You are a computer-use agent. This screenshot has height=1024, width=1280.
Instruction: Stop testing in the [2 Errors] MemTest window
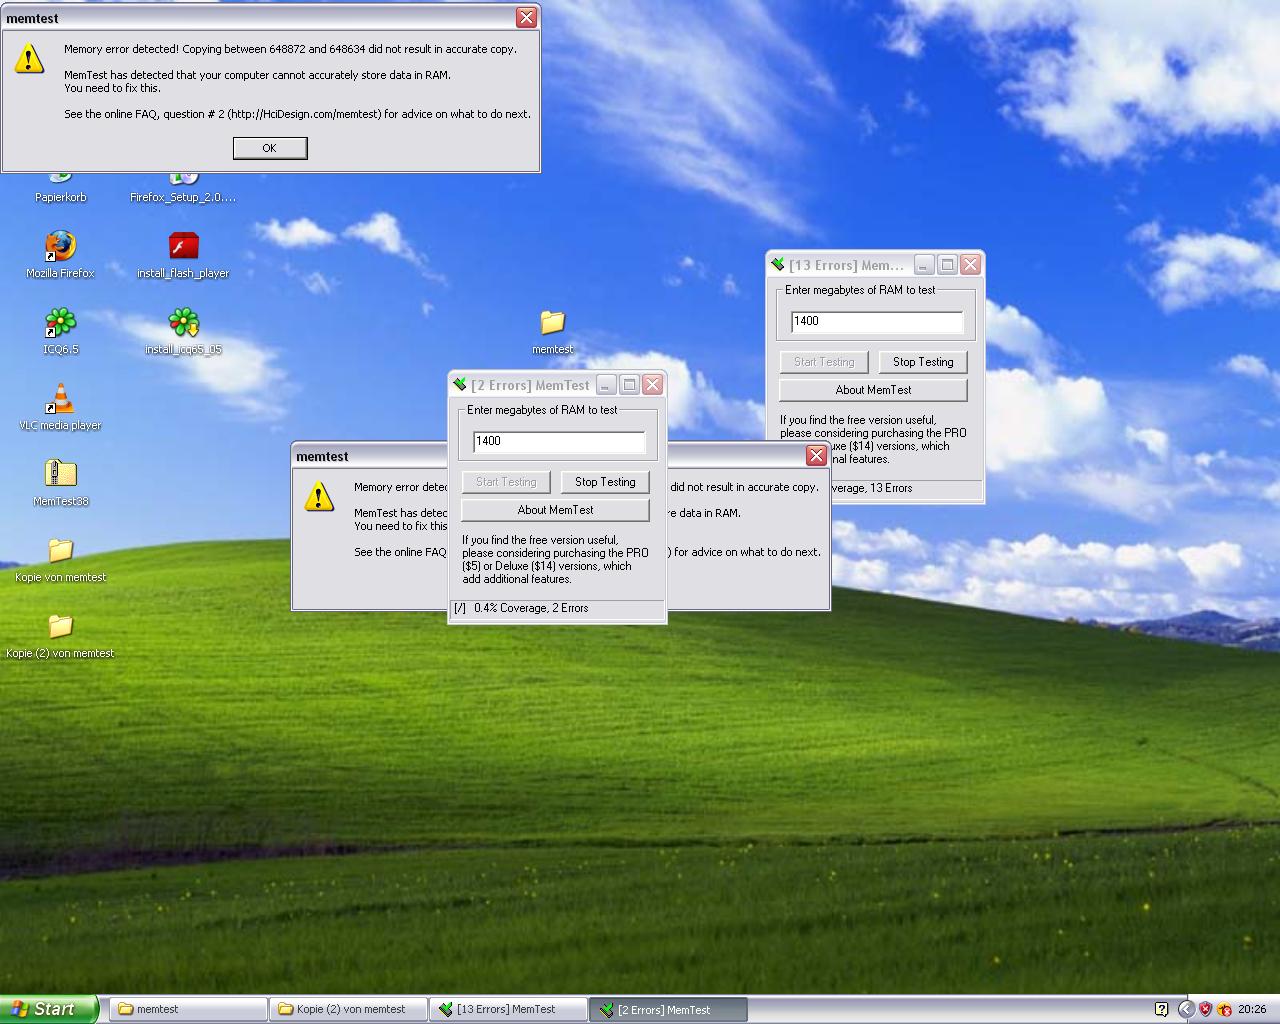point(605,482)
